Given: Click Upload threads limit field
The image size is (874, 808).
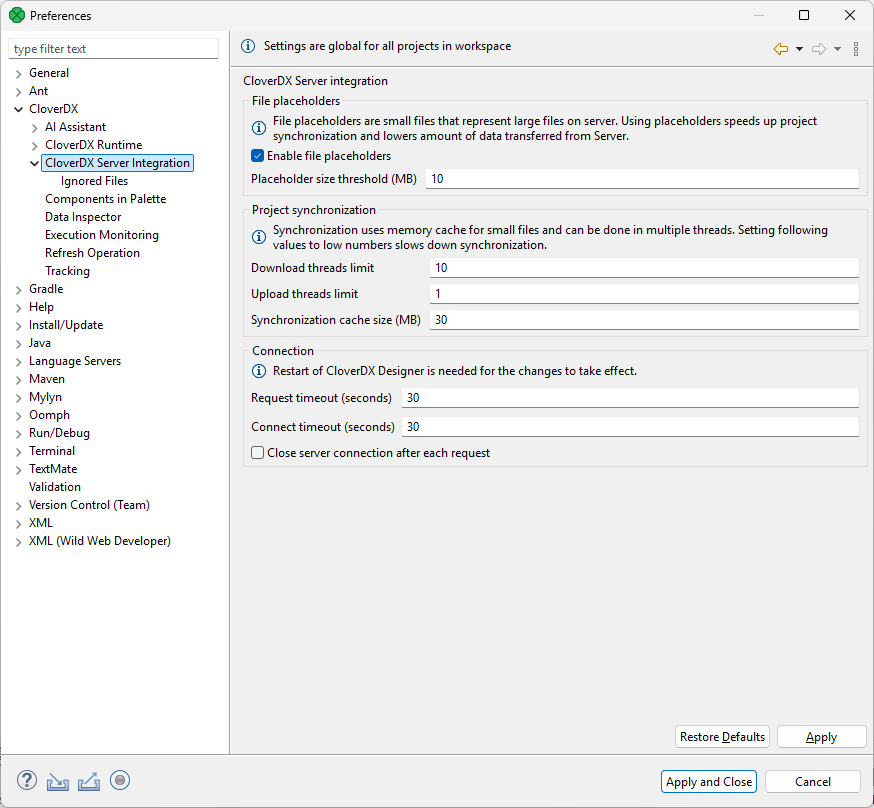Looking at the screenshot, I should pyautogui.click(x=644, y=294).
